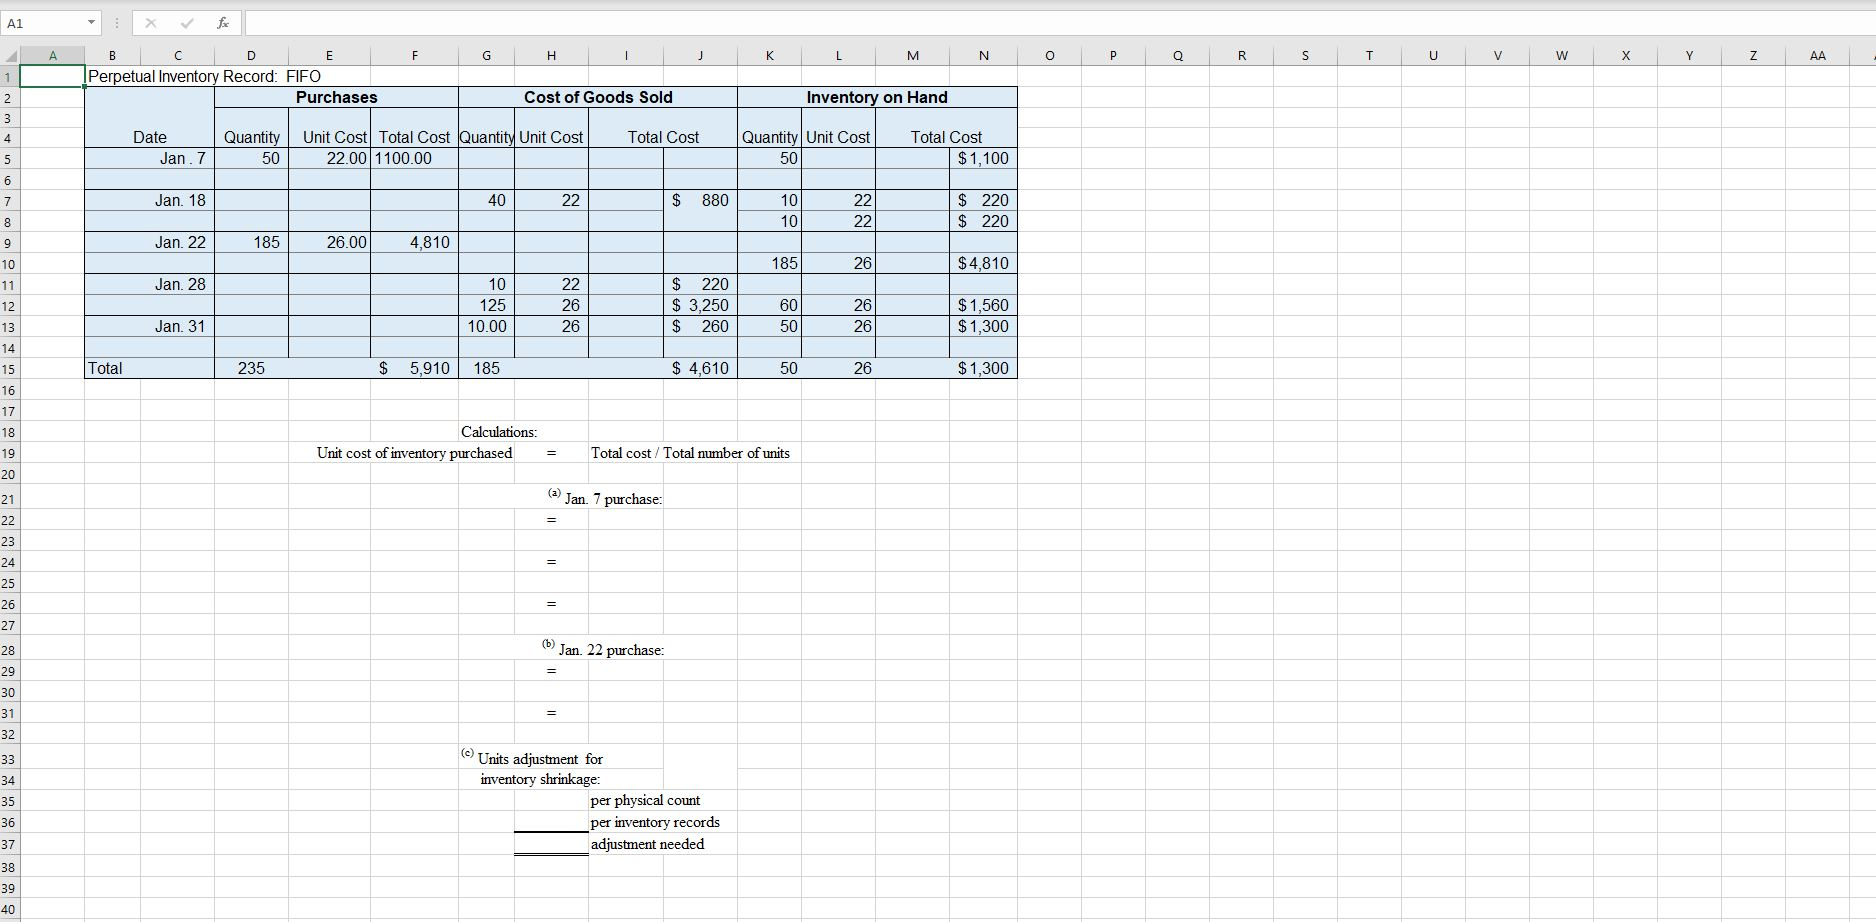Click the cell showing Total 235
The height and width of the screenshot is (922, 1876).
tap(251, 369)
